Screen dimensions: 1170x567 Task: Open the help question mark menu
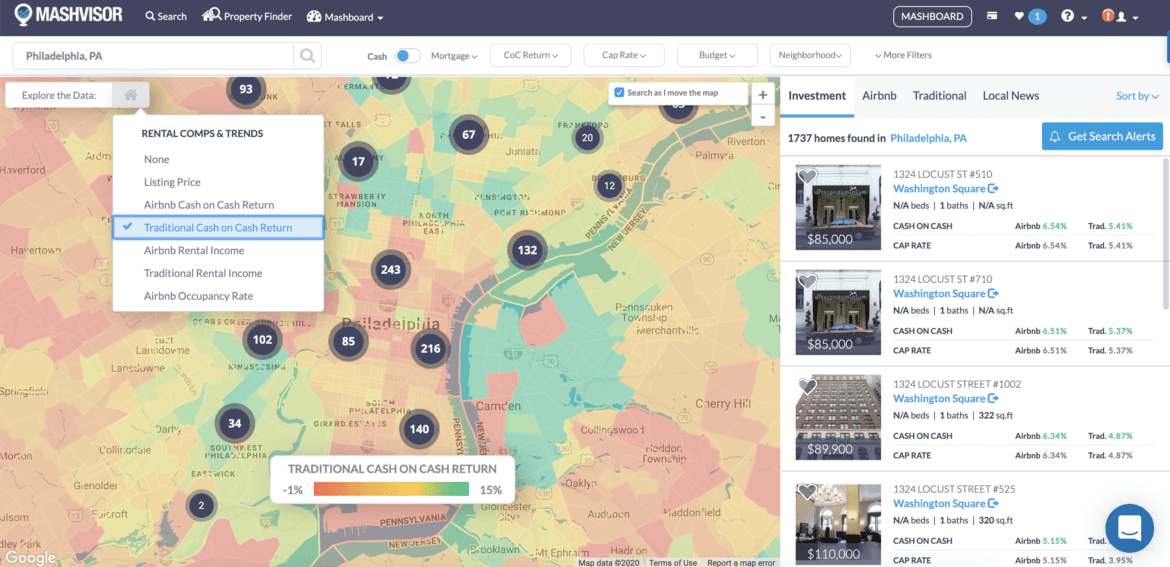(x=1074, y=16)
